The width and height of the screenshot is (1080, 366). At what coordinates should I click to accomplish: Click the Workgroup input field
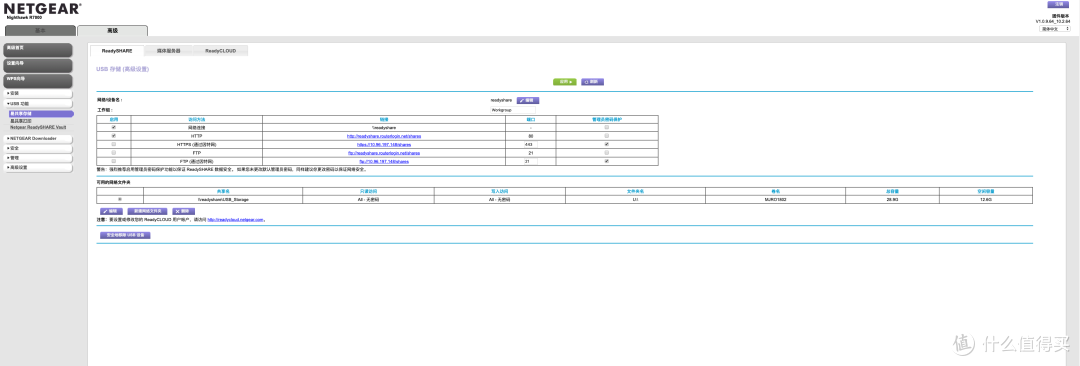512,110
